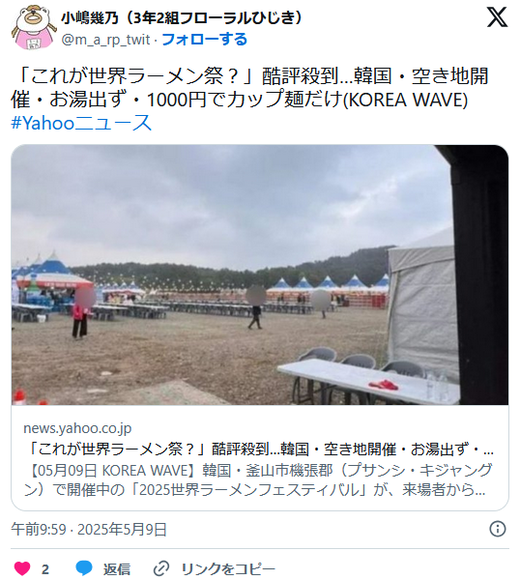Viewport: 520px width, 580px height.
Task: Click the tweet body text about 世界ラーメン祭
Action: 250,88
